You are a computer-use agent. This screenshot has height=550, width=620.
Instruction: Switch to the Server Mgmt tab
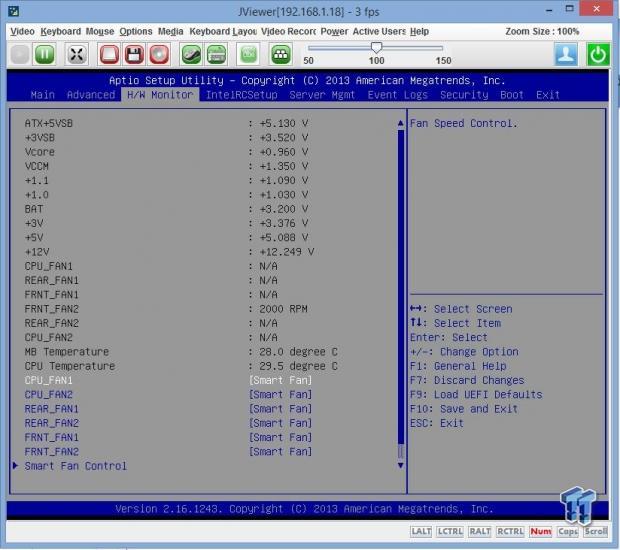tap(322, 95)
